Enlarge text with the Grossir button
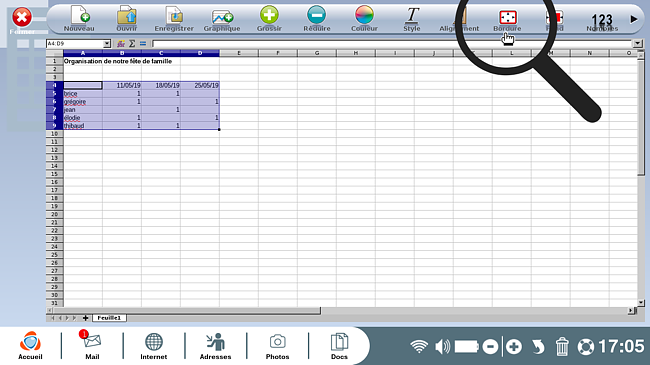This screenshot has width=650, height=365. 269,19
